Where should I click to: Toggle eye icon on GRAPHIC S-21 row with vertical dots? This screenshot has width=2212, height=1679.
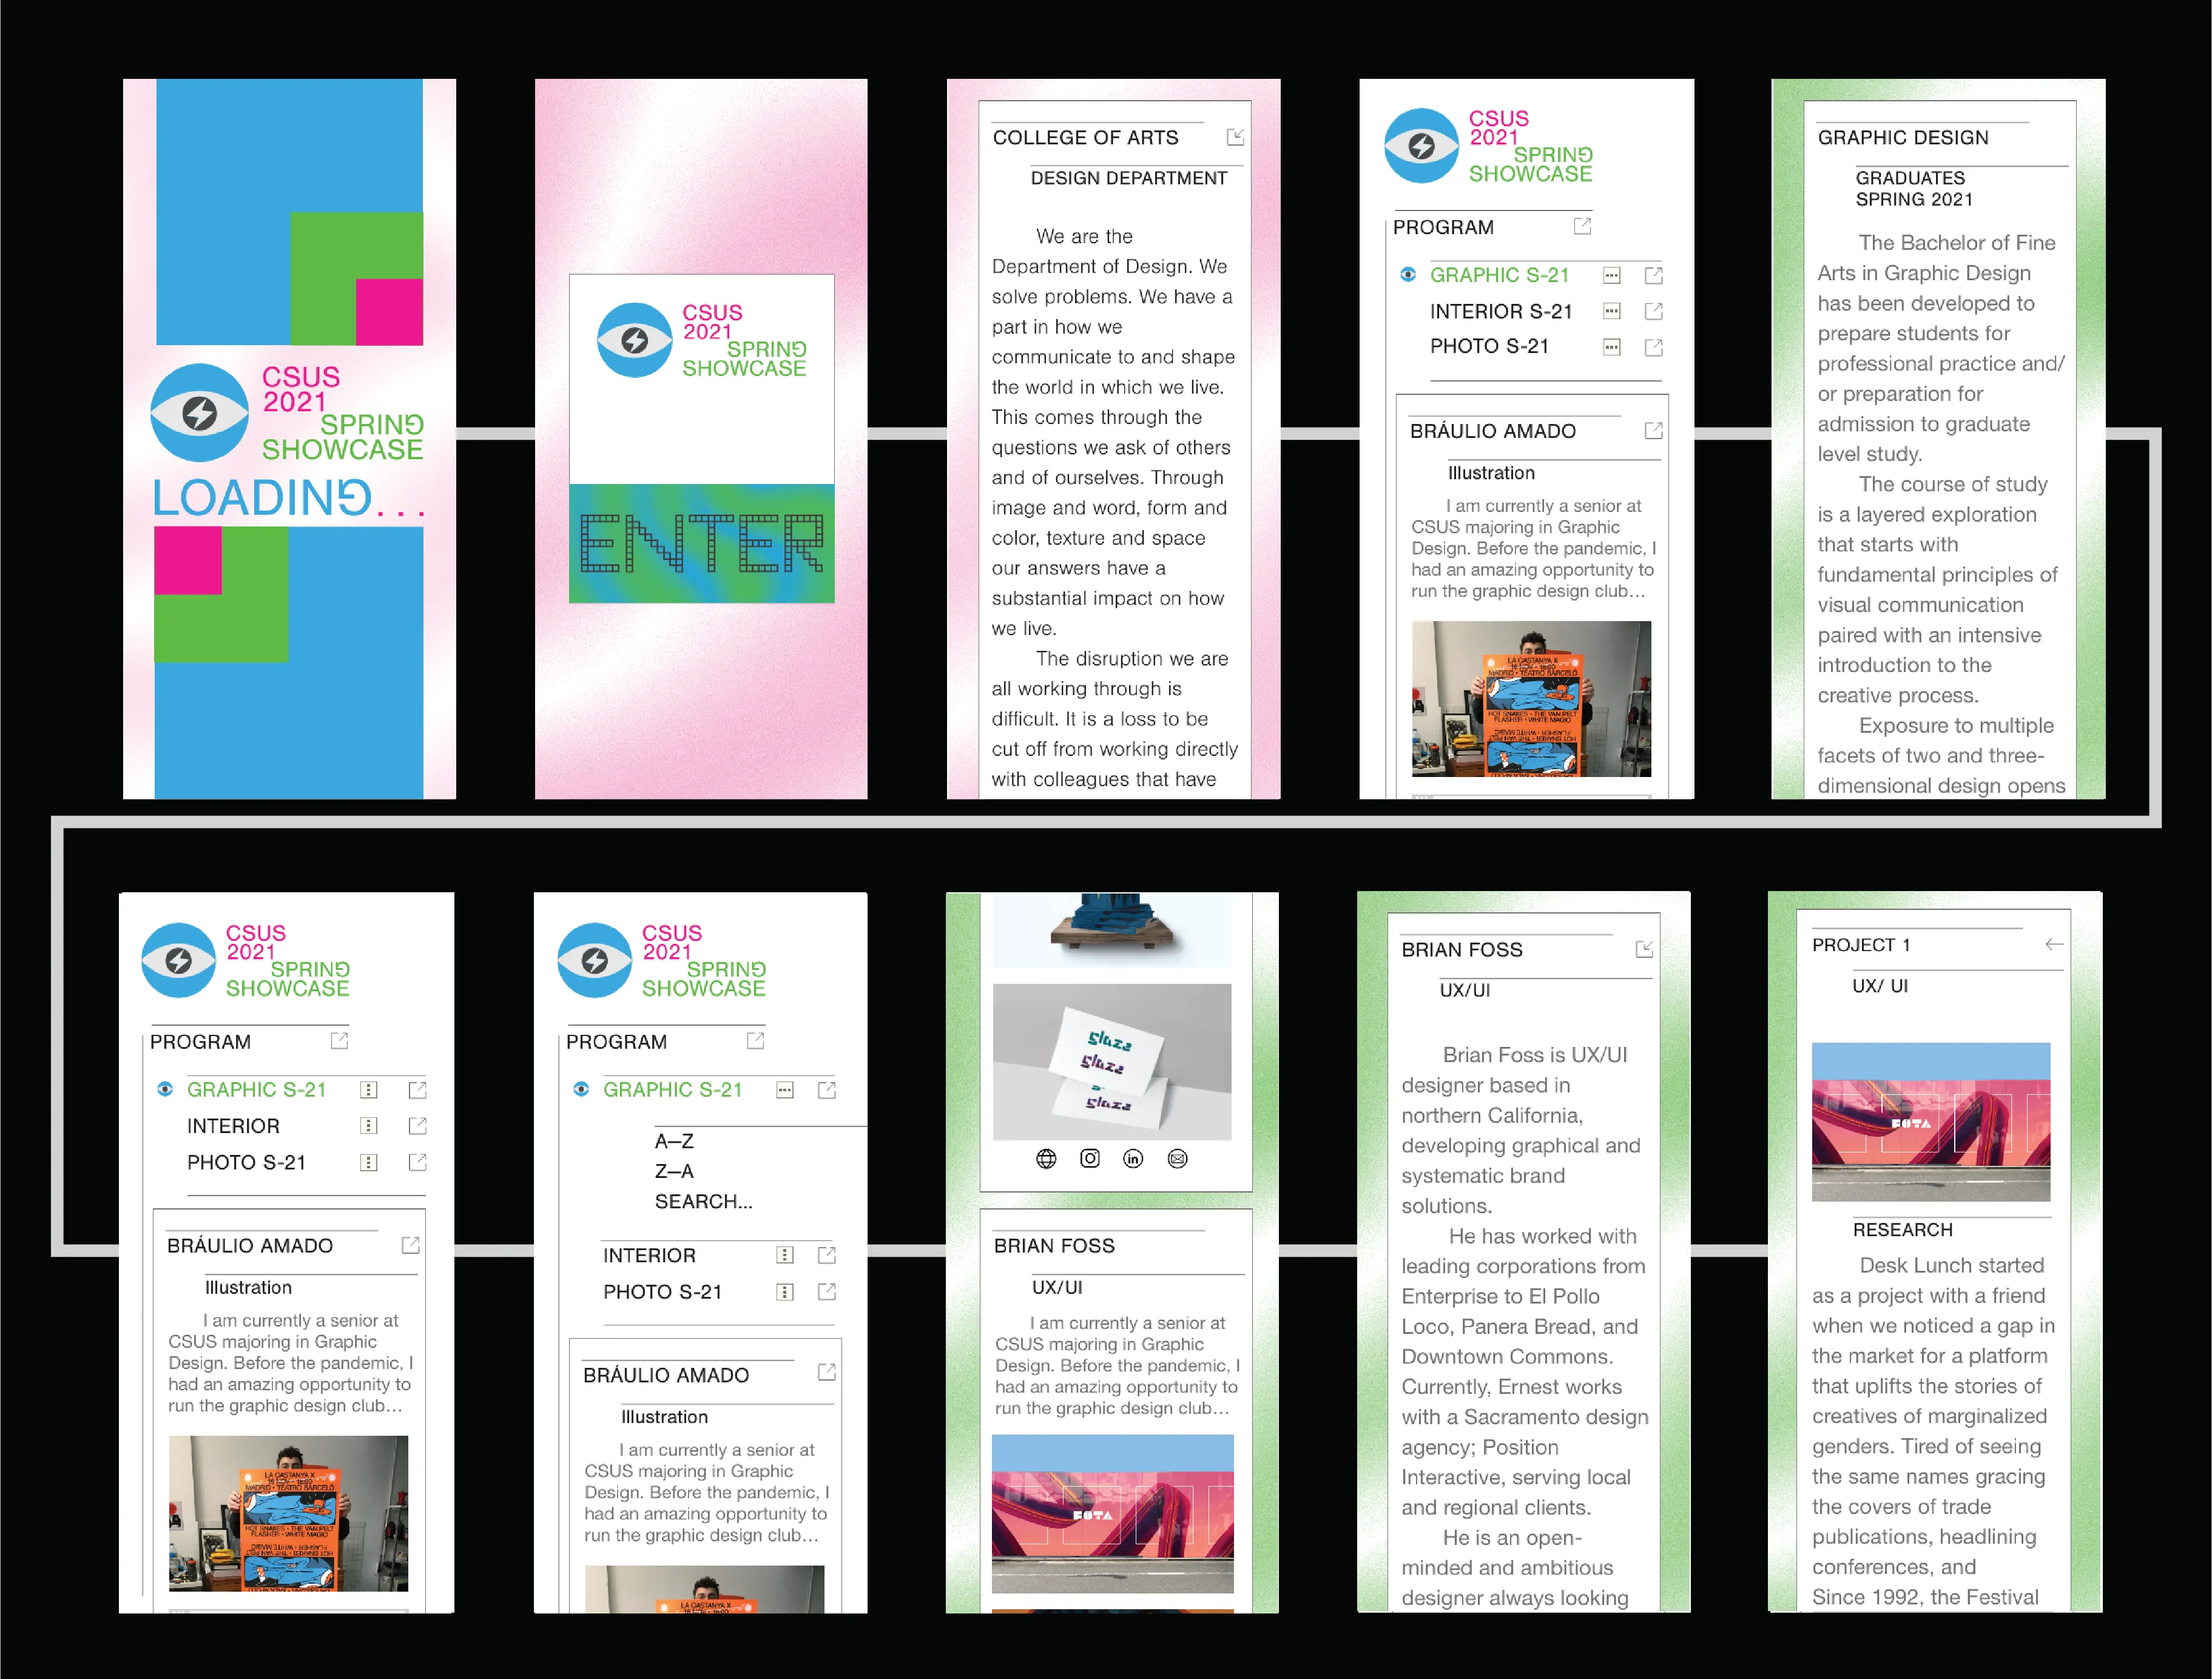coord(165,1089)
